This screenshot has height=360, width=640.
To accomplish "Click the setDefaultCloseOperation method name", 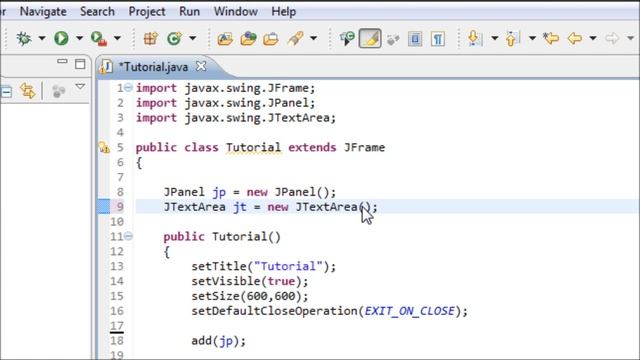I will tap(275, 311).
